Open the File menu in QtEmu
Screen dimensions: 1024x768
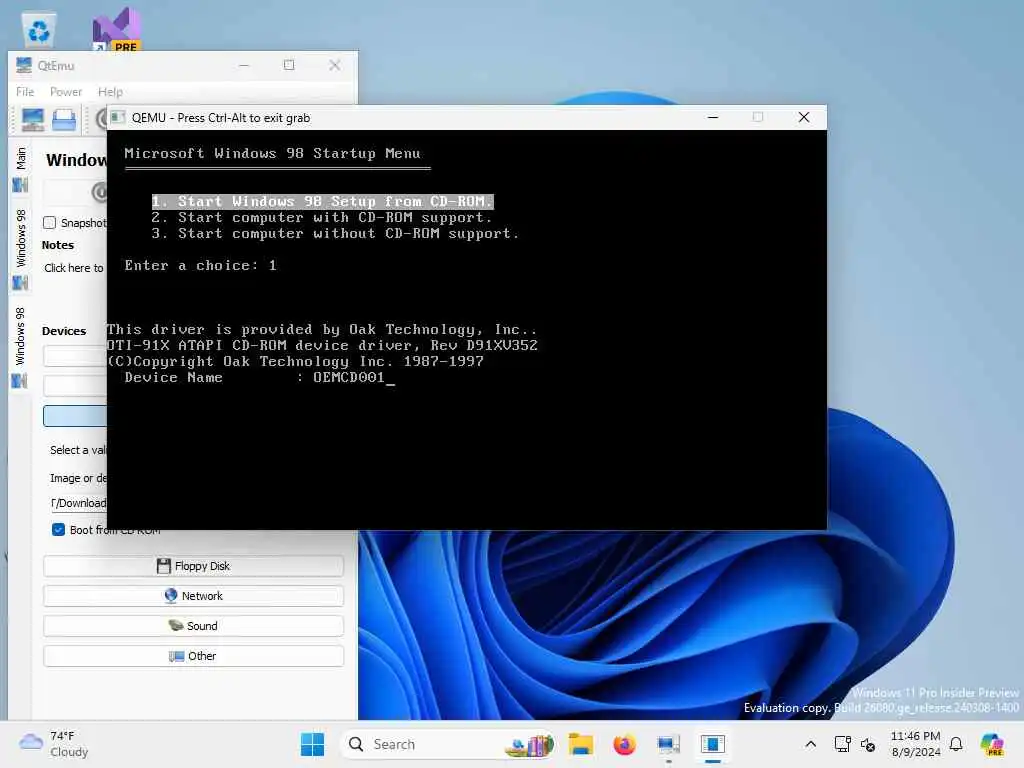pyautogui.click(x=25, y=92)
